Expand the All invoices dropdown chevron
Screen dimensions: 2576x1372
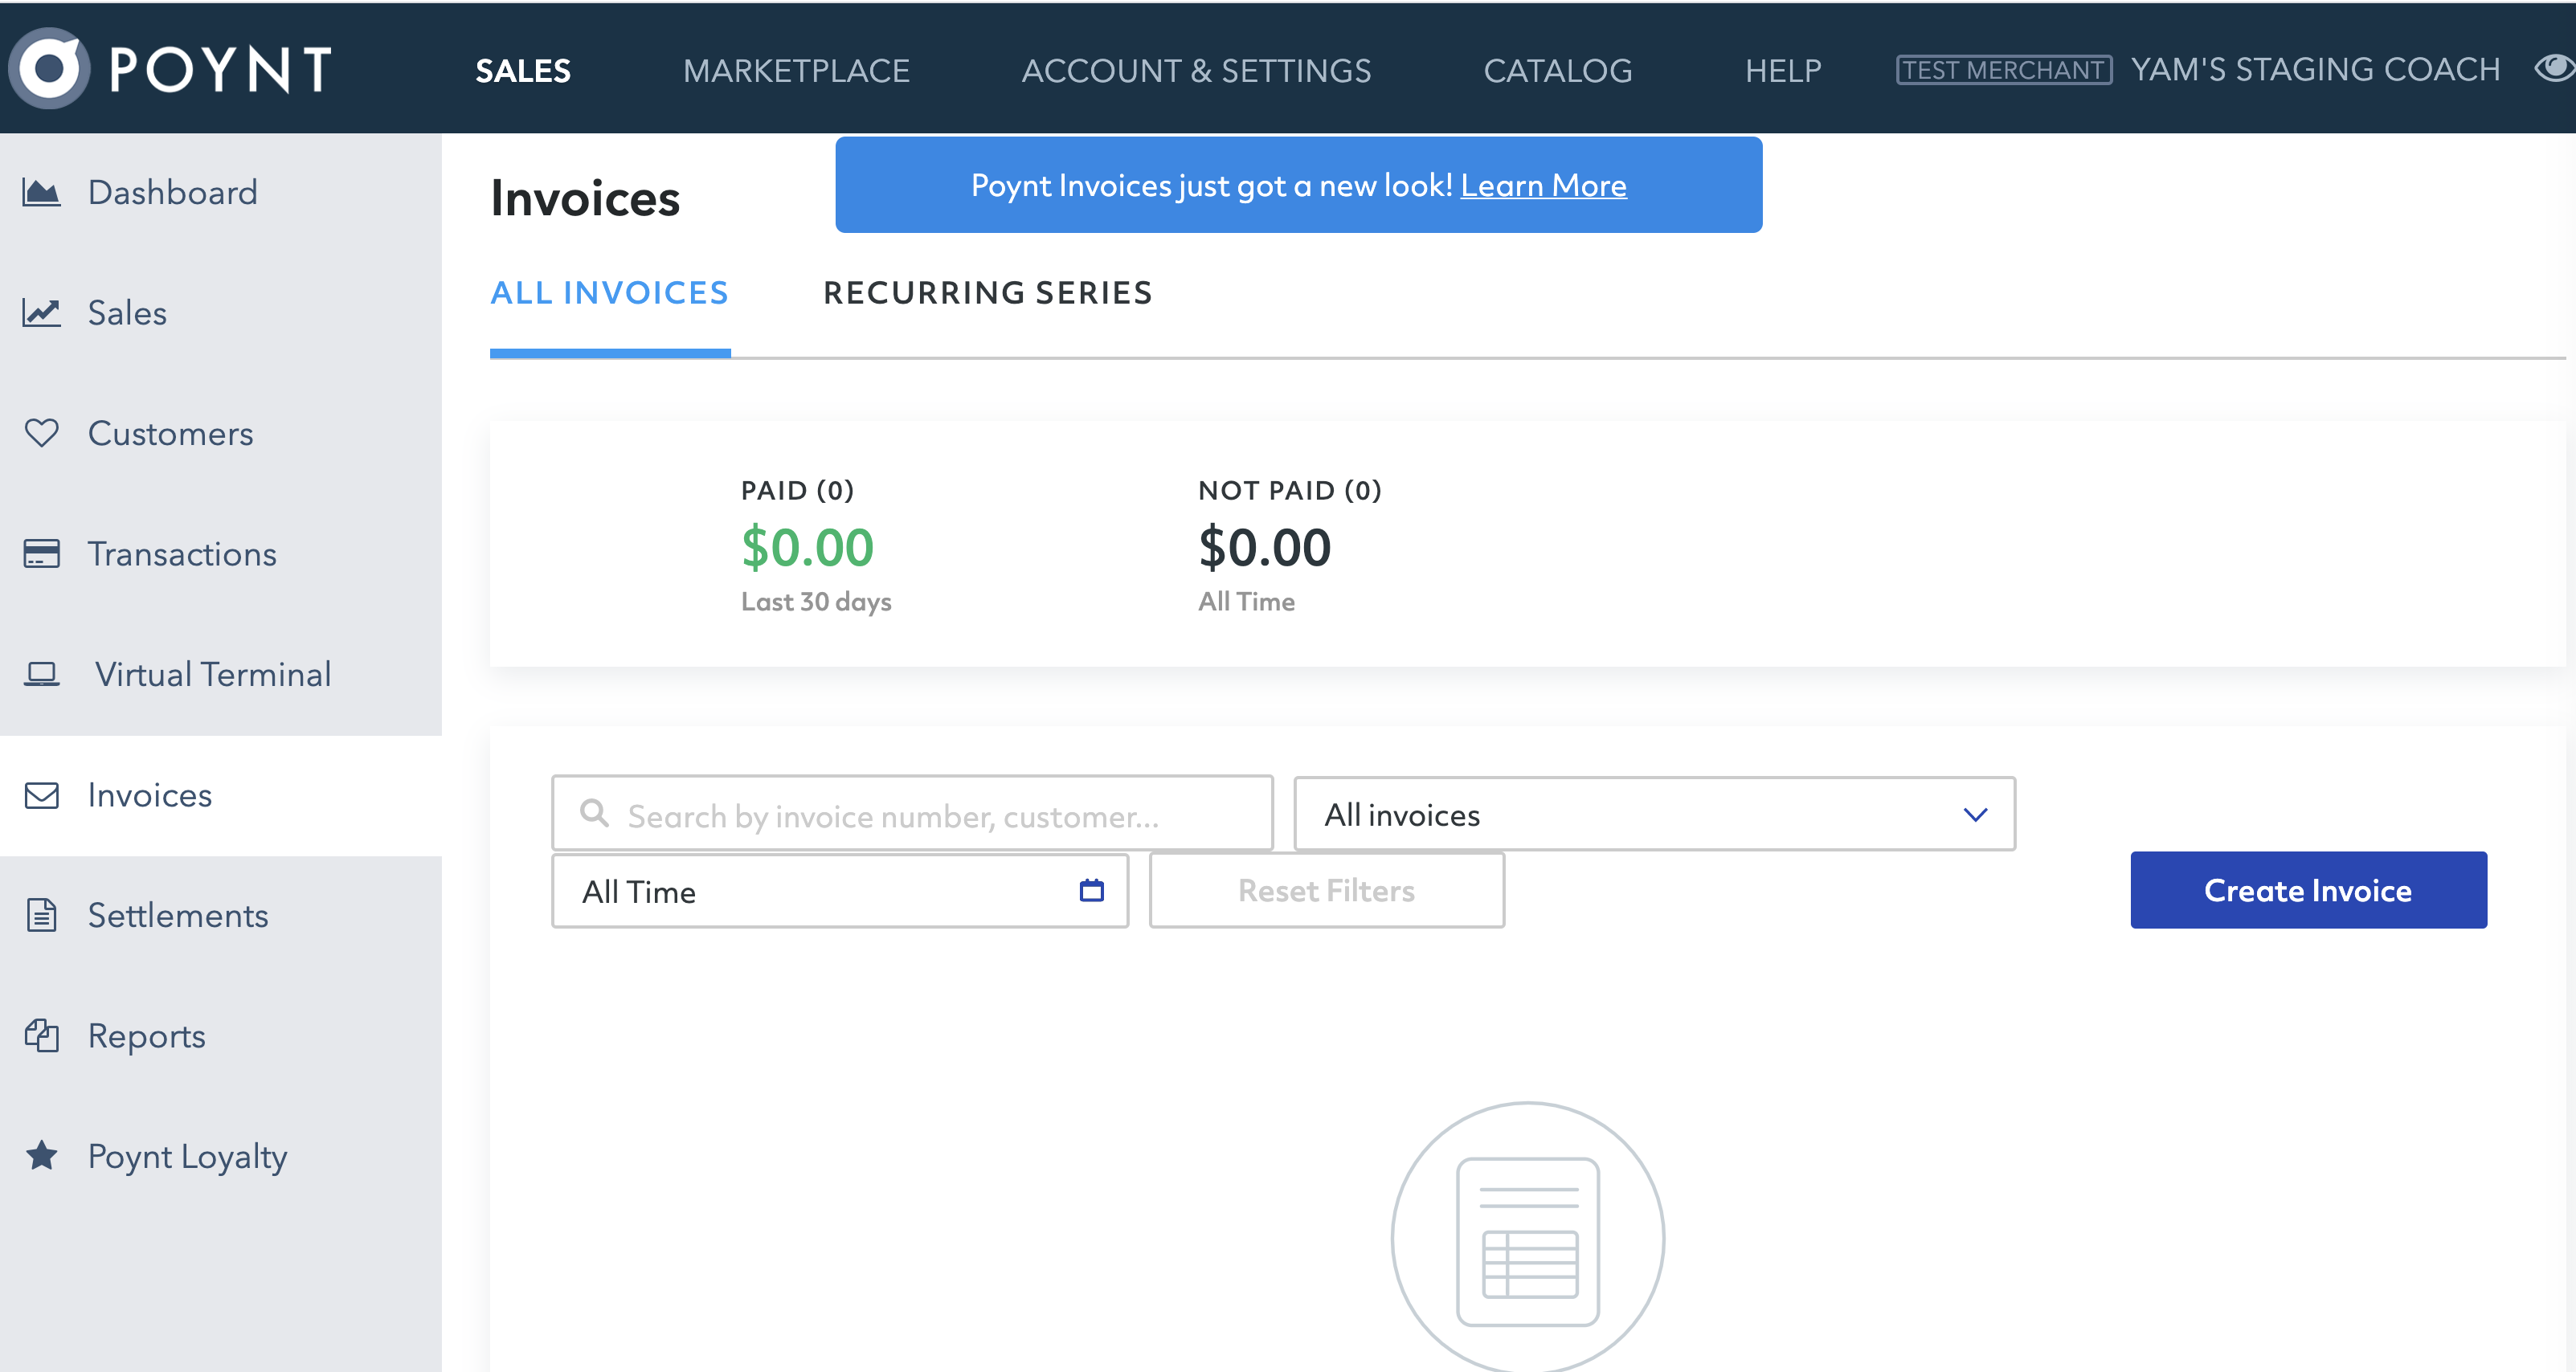tap(1975, 815)
